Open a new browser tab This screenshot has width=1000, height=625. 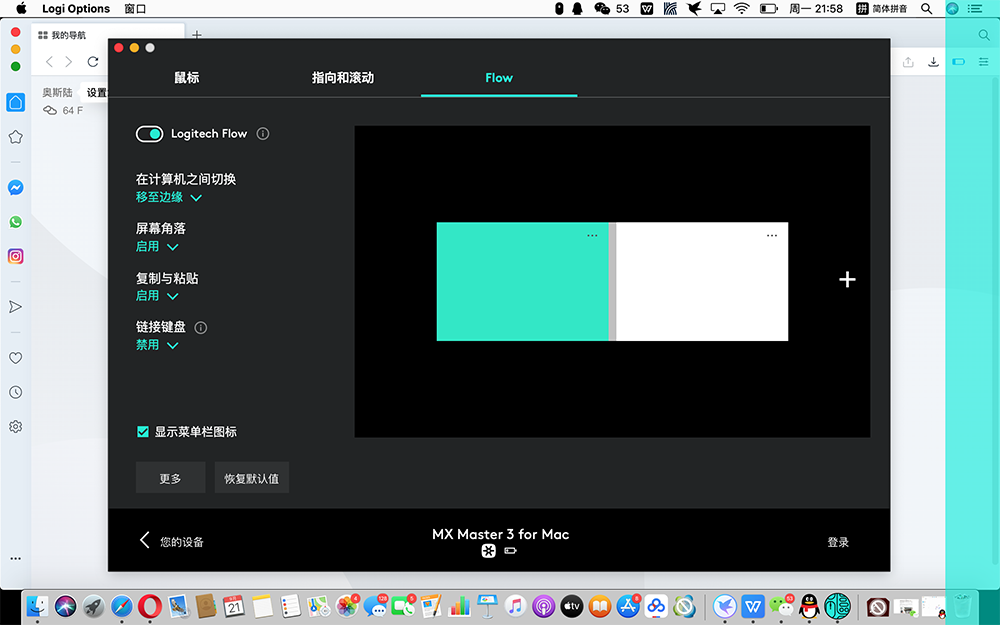(197, 35)
